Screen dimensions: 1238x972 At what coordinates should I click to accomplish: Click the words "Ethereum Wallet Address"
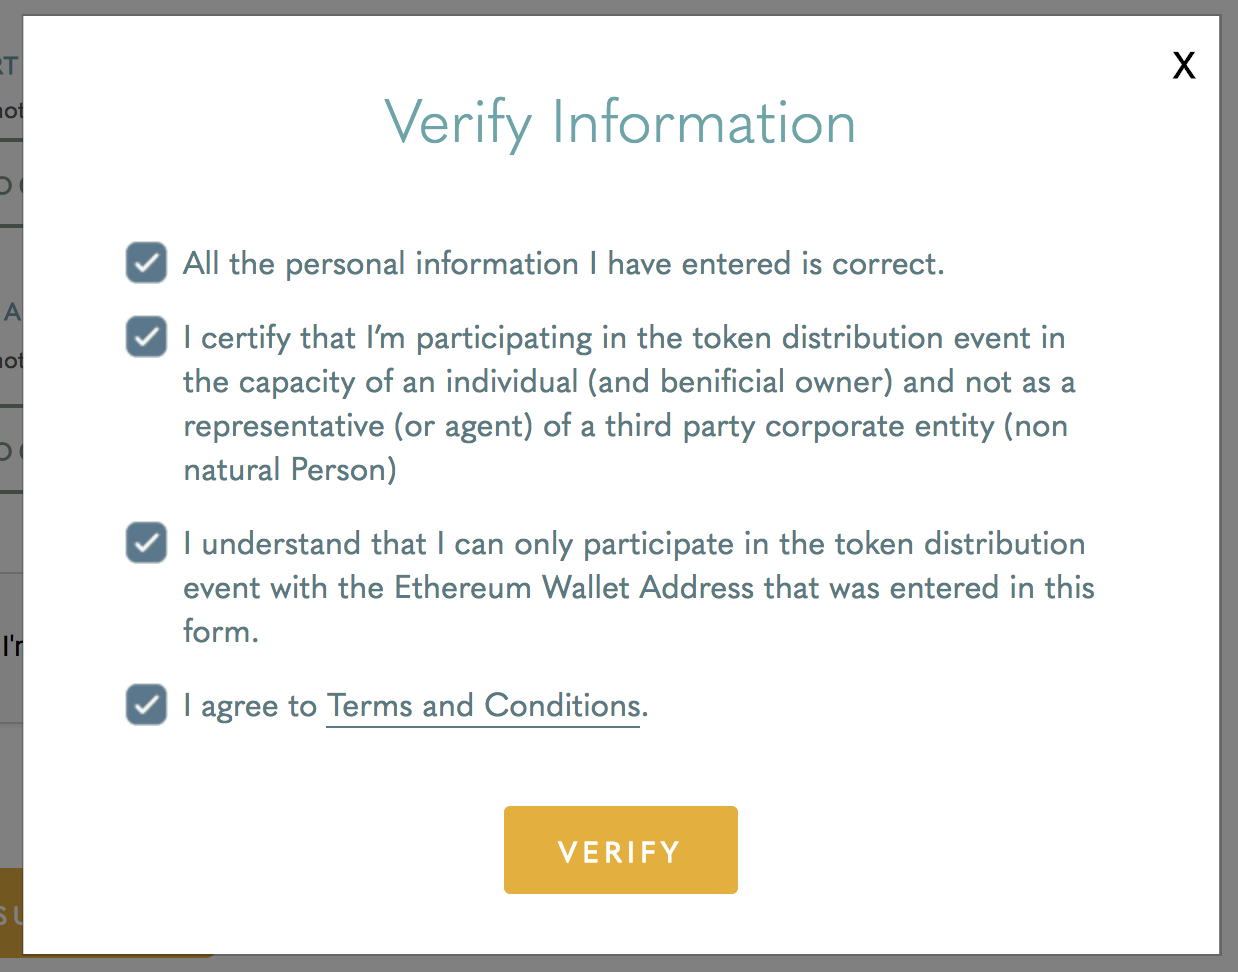click(574, 588)
